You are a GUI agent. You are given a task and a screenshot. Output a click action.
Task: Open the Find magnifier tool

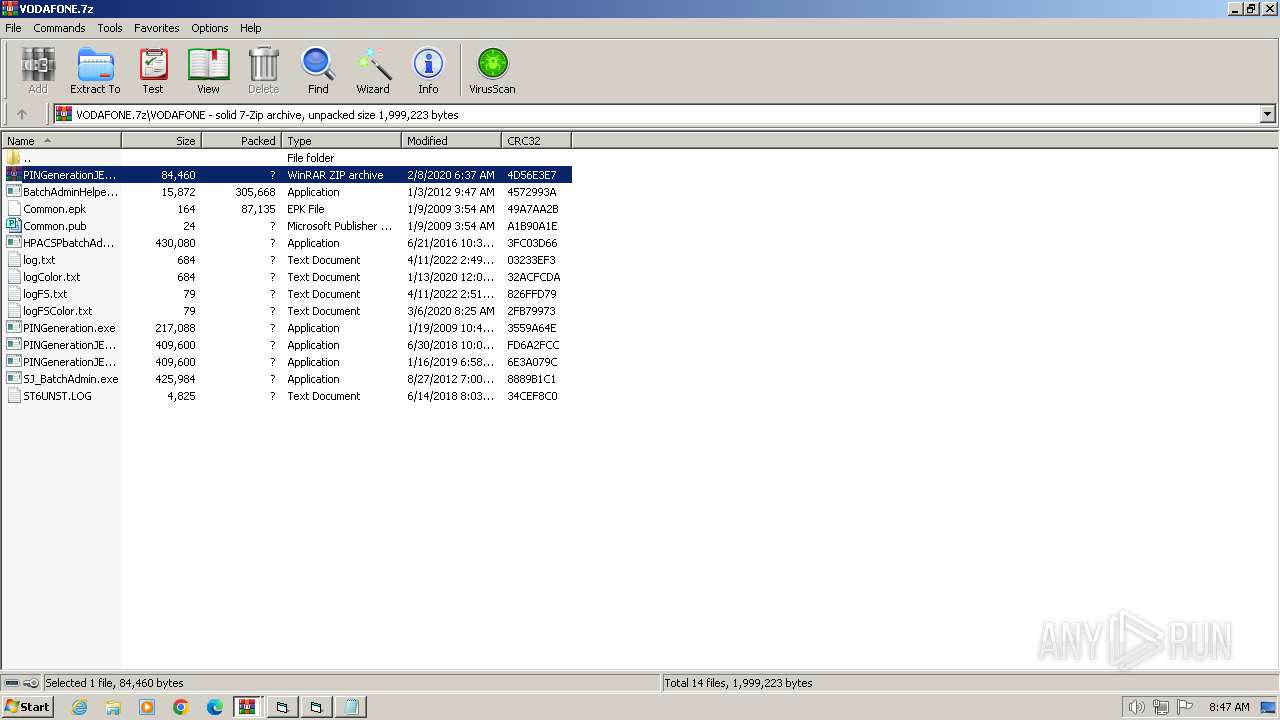coord(318,71)
